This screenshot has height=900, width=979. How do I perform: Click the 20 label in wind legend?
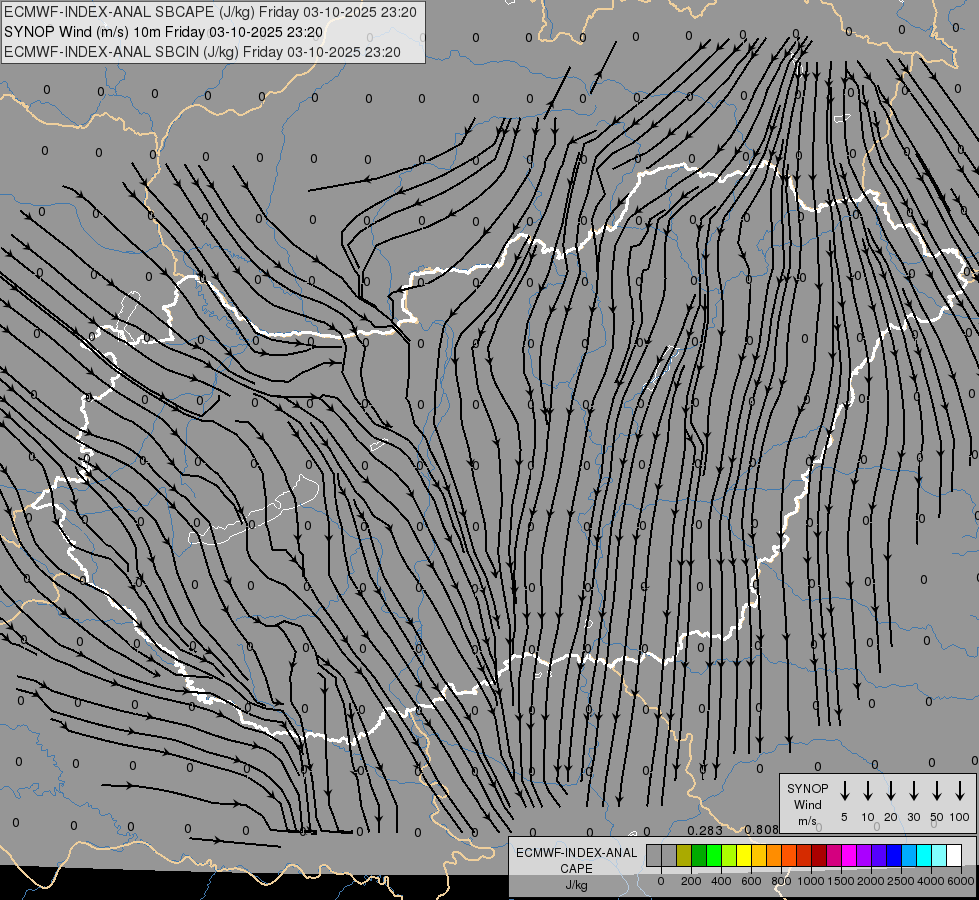click(891, 817)
